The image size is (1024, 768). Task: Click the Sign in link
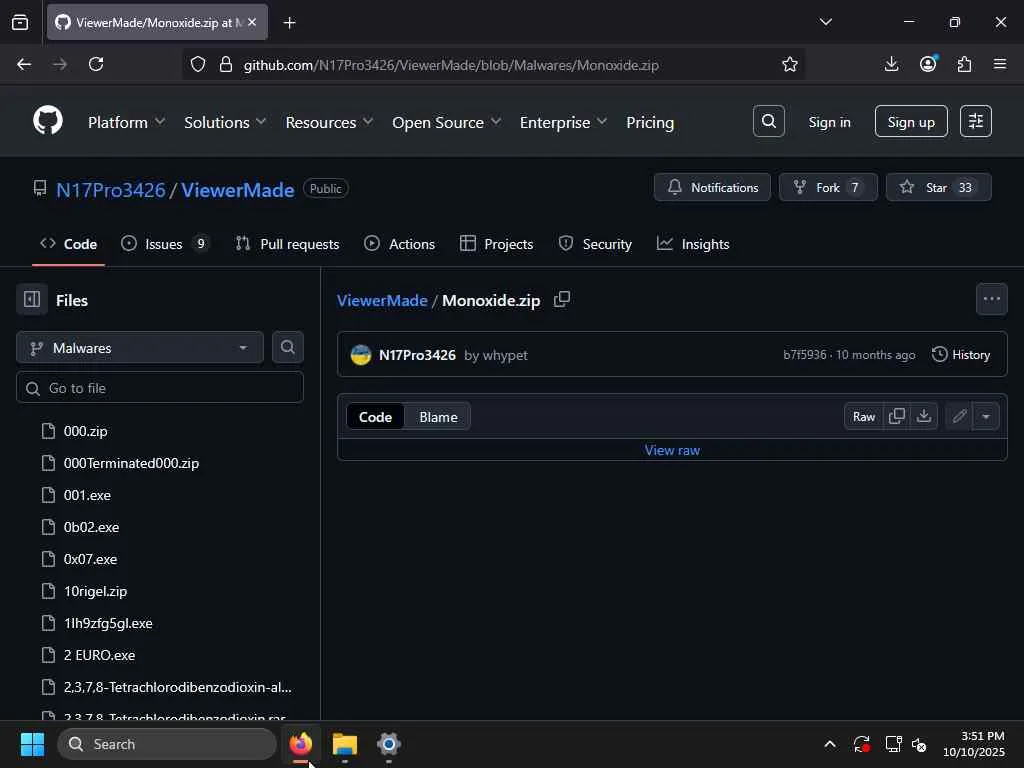(x=829, y=121)
